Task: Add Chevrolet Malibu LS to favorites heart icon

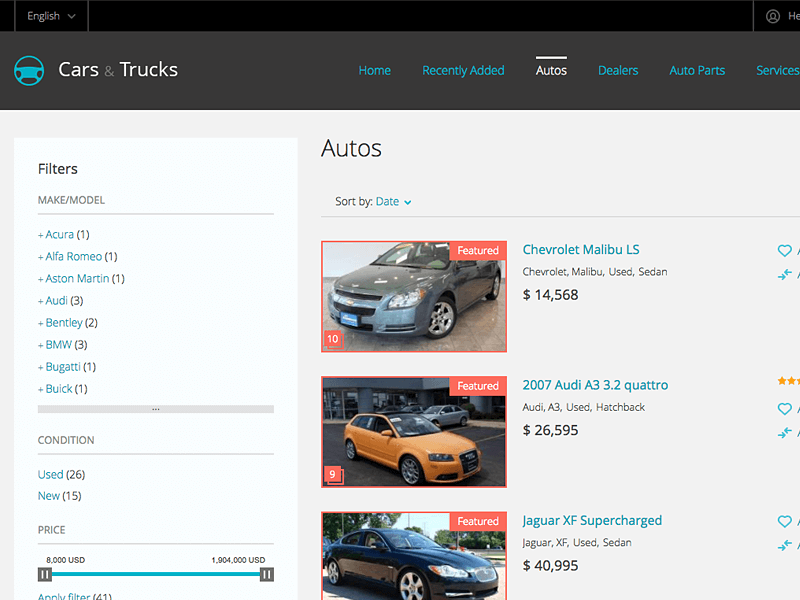Action: coord(784,251)
